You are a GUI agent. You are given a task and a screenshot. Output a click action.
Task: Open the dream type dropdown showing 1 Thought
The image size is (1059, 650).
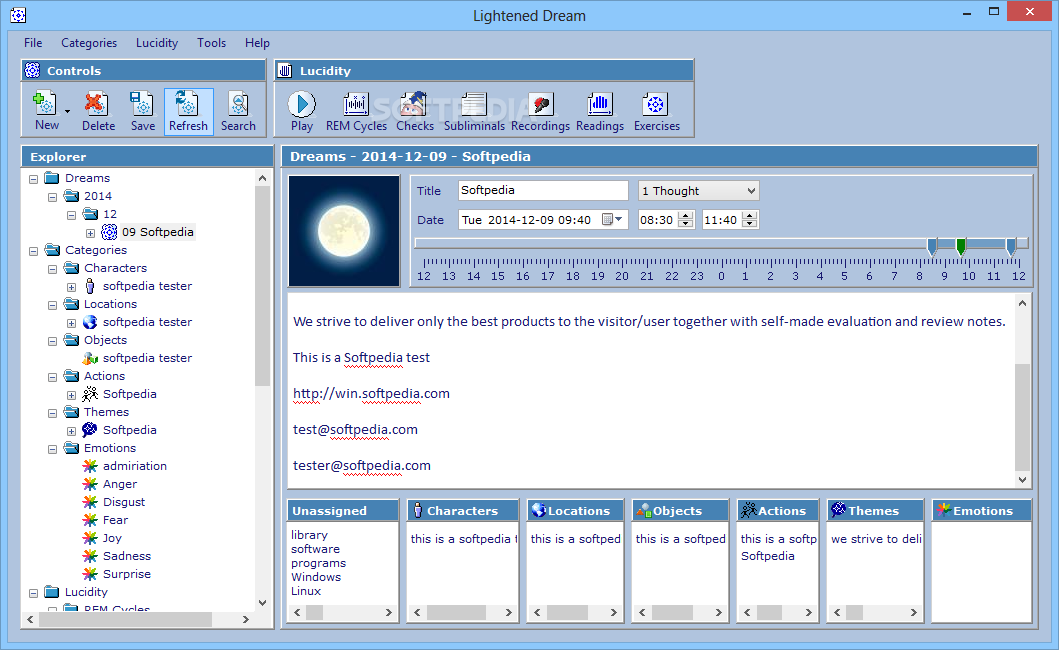click(x=698, y=191)
